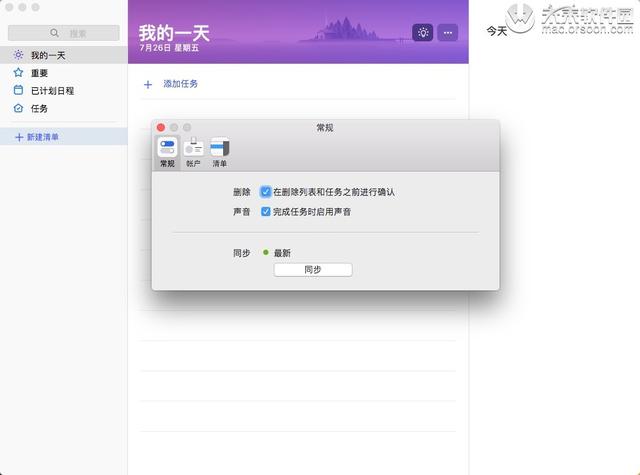The width and height of the screenshot is (640, 475).
Task: Switch to the 清单 preferences tab
Action: point(220,153)
